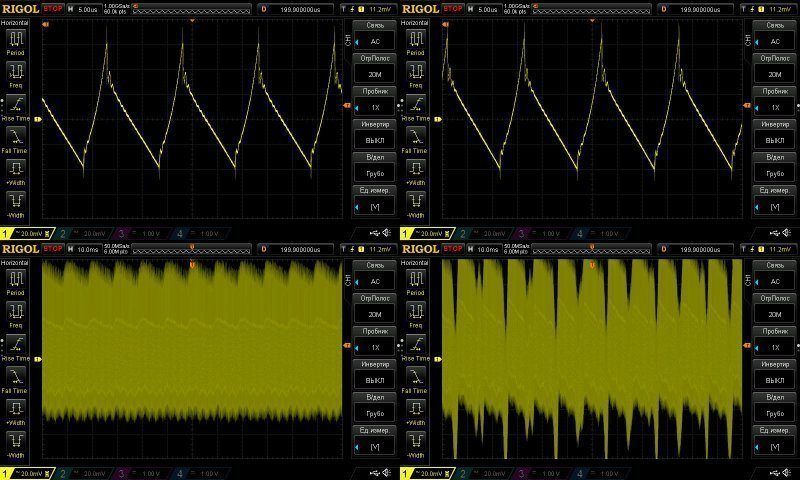Select channel 2 tab in upper-left scope
The image size is (800, 480).
[x=84, y=234]
